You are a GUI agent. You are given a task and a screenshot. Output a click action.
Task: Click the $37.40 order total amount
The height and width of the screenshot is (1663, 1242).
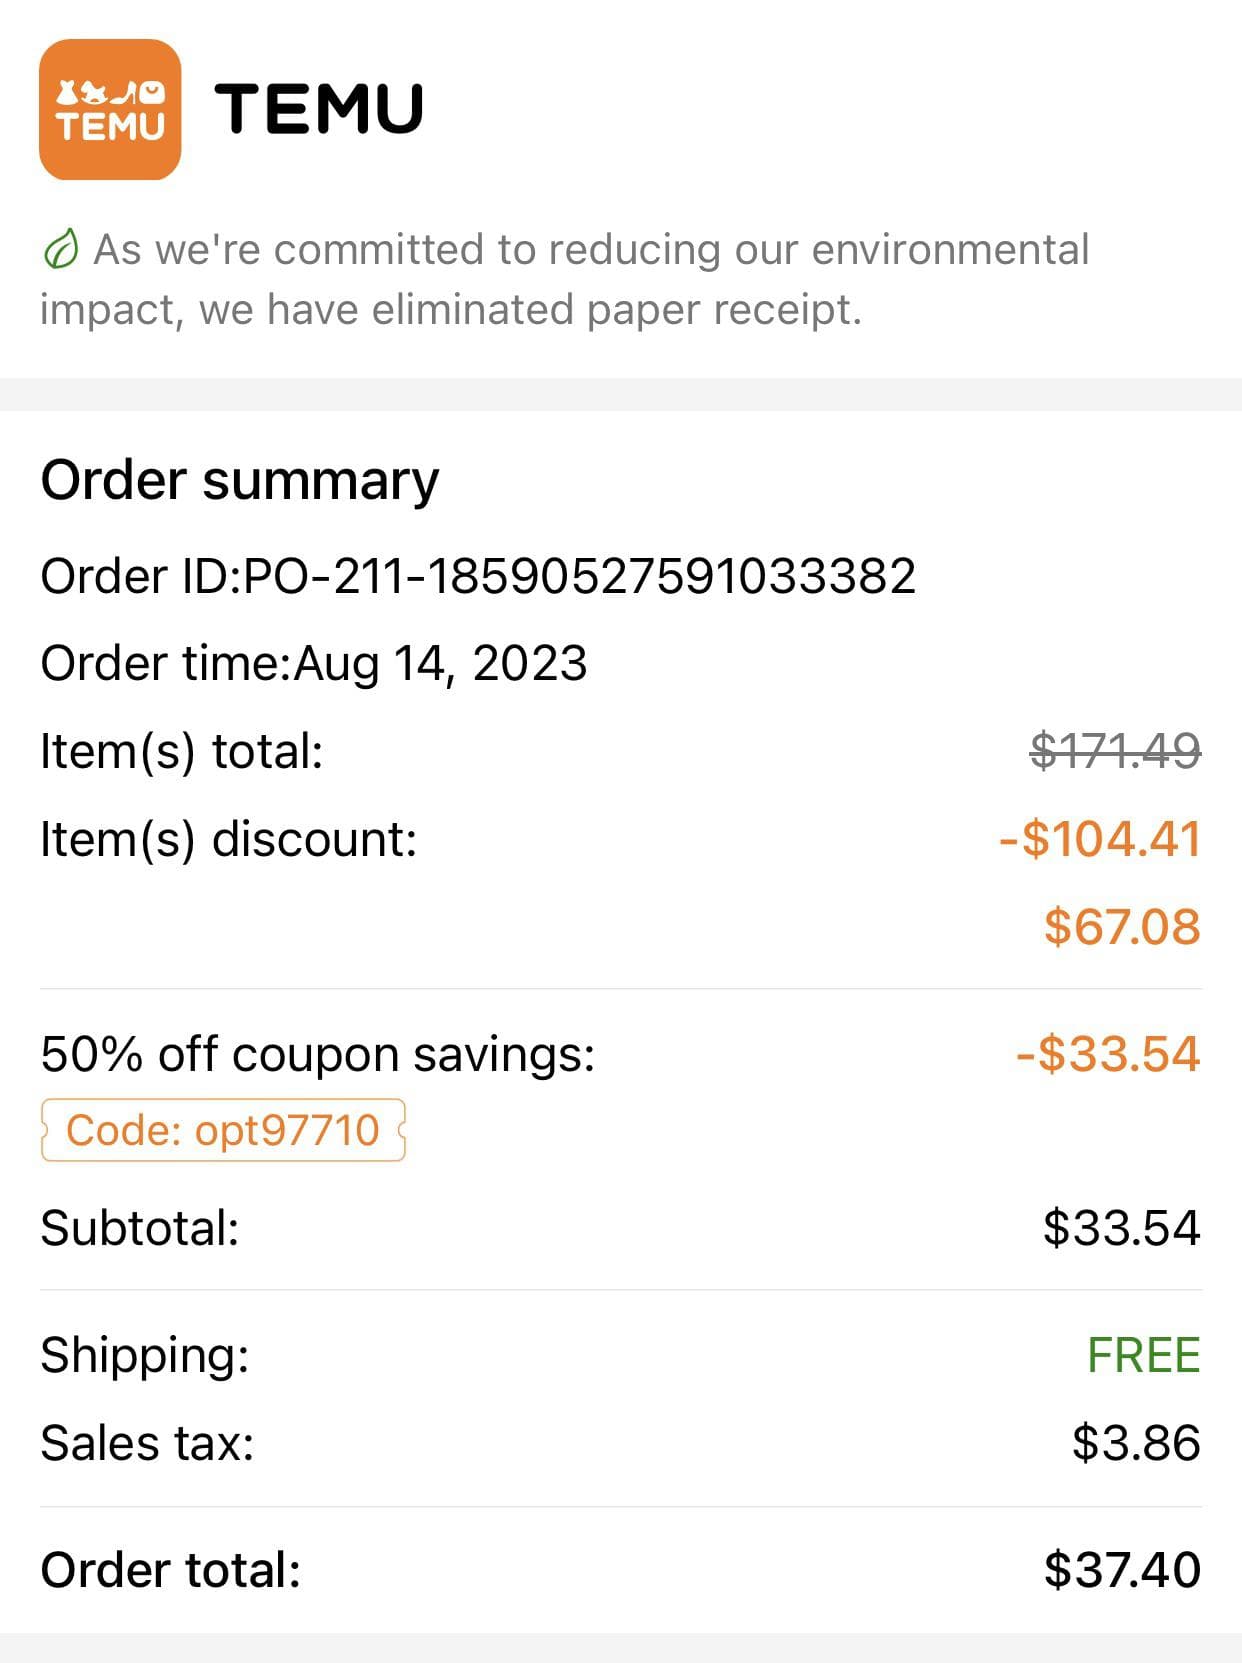[x=1122, y=1570]
